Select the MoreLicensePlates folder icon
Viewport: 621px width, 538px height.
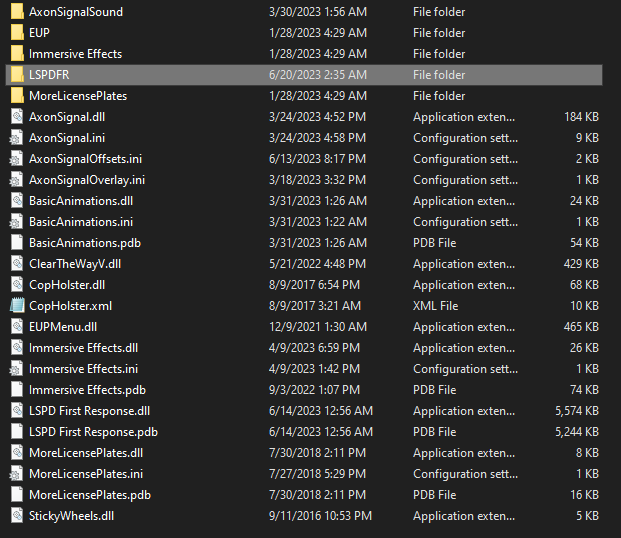tap(17, 96)
